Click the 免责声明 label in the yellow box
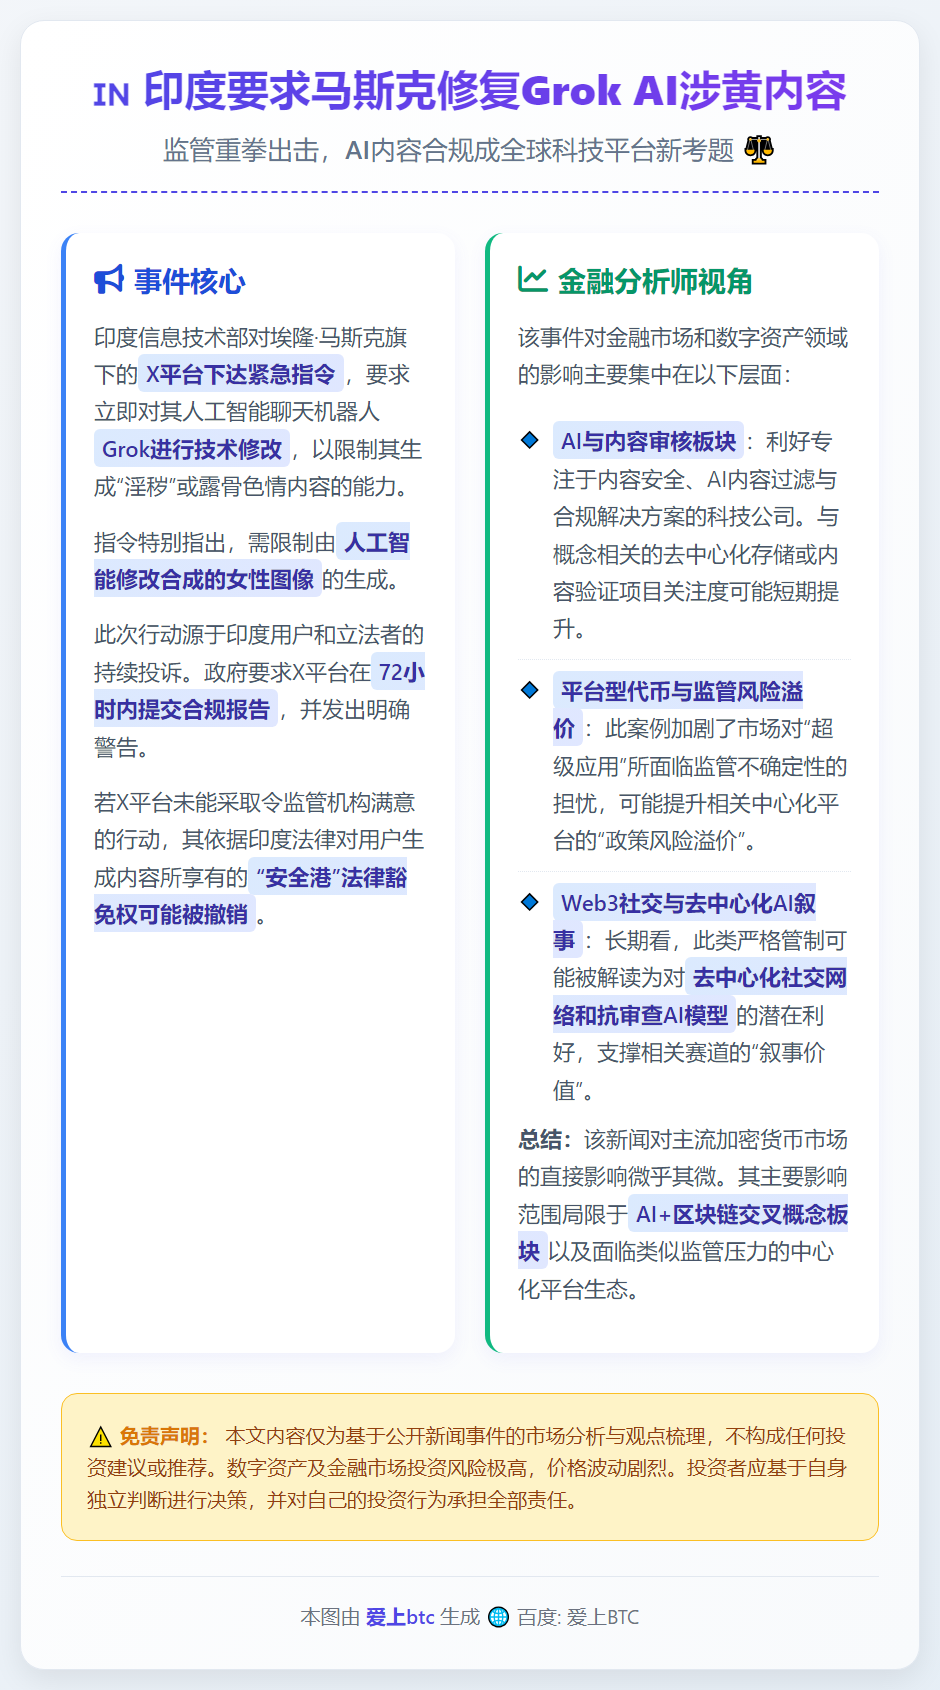940x1690 pixels. tap(164, 1436)
